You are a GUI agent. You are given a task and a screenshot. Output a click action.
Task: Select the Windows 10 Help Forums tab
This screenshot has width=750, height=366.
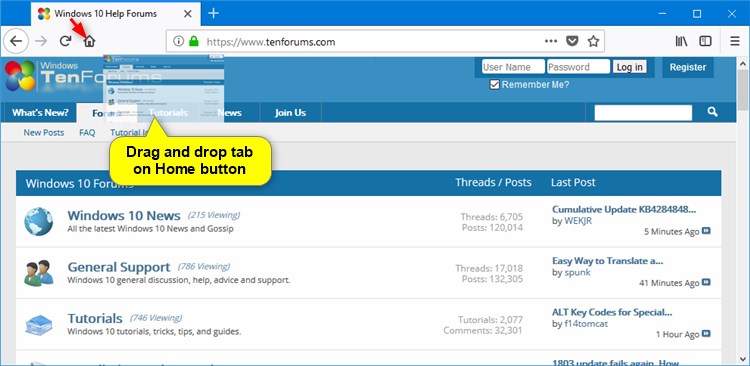point(115,14)
